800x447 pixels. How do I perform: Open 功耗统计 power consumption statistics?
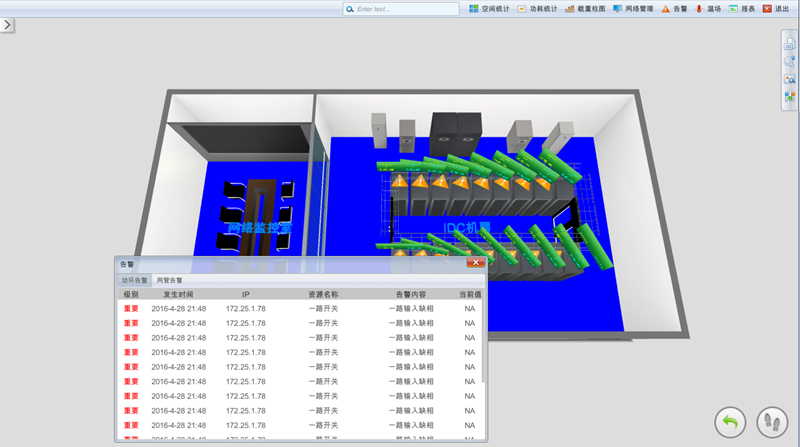tap(537, 9)
